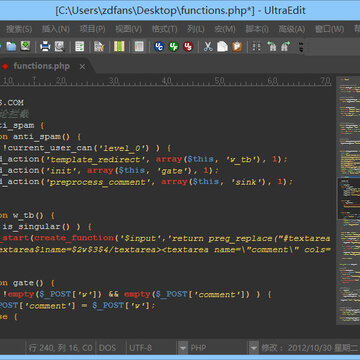Click the 修改 2012/10/30 date status field

[310, 348]
